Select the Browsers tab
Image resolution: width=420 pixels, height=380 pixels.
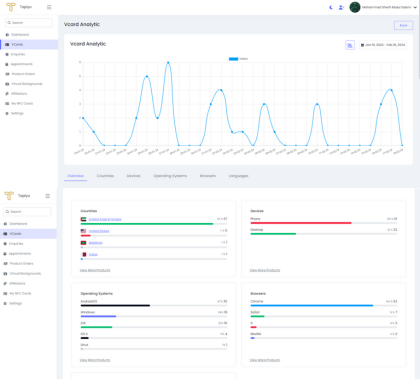pos(208,176)
